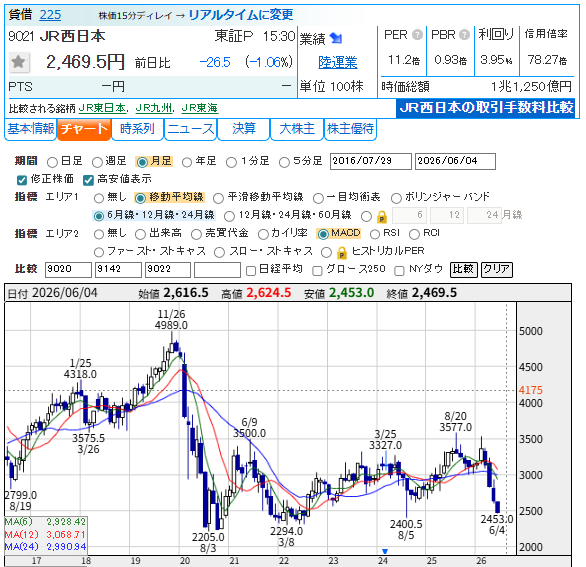Open the 決算 tab
586x567 pixels.
244,129
